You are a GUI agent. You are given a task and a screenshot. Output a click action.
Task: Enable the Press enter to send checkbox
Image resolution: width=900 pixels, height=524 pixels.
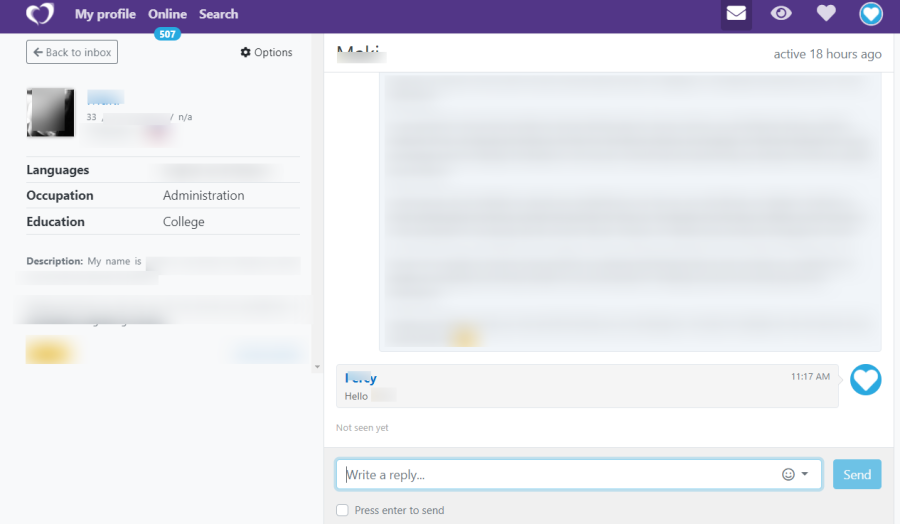(x=342, y=510)
